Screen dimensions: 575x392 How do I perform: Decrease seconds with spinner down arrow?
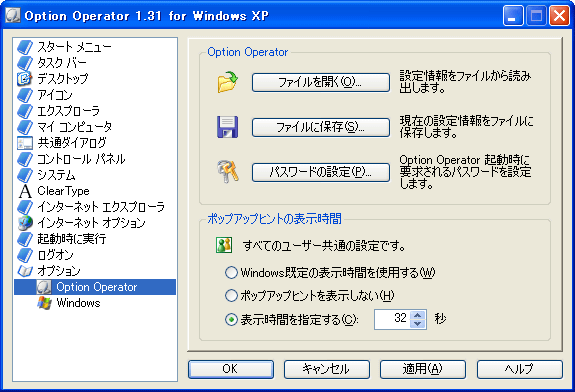coord(417,324)
